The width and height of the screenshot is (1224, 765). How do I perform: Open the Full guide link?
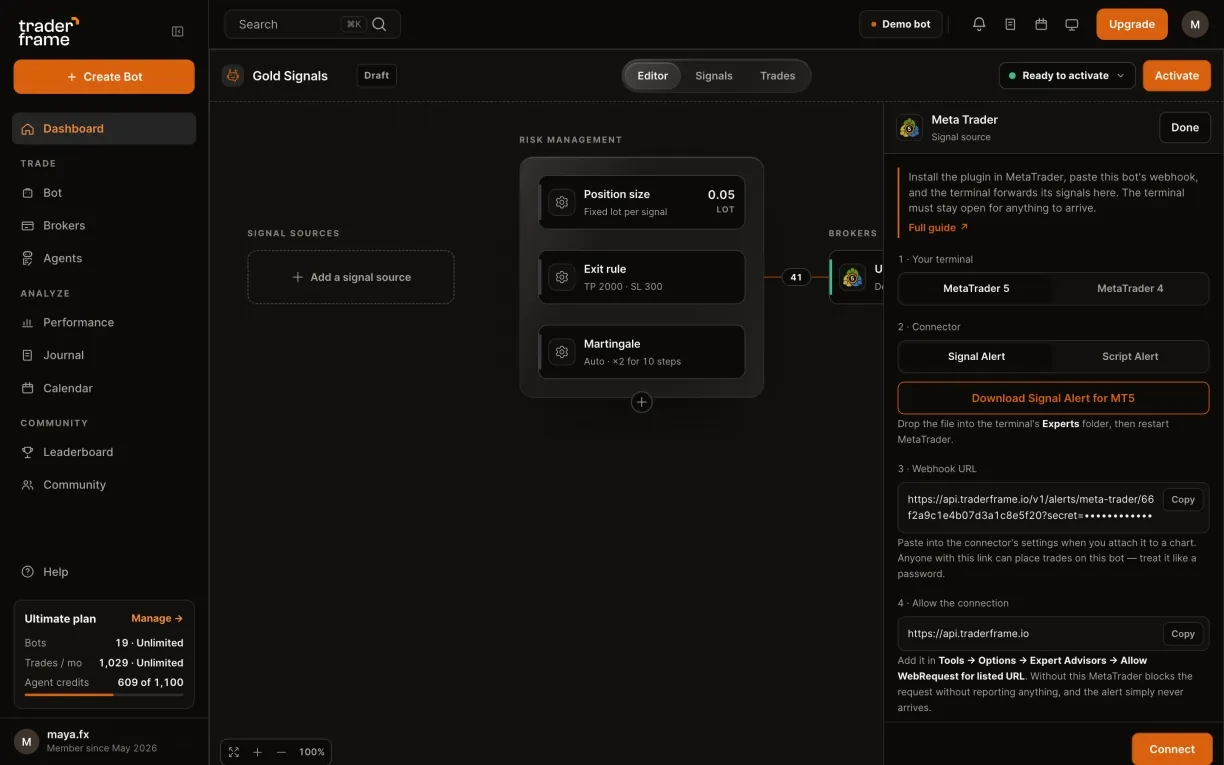pyautogui.click(x=938, y=228)
